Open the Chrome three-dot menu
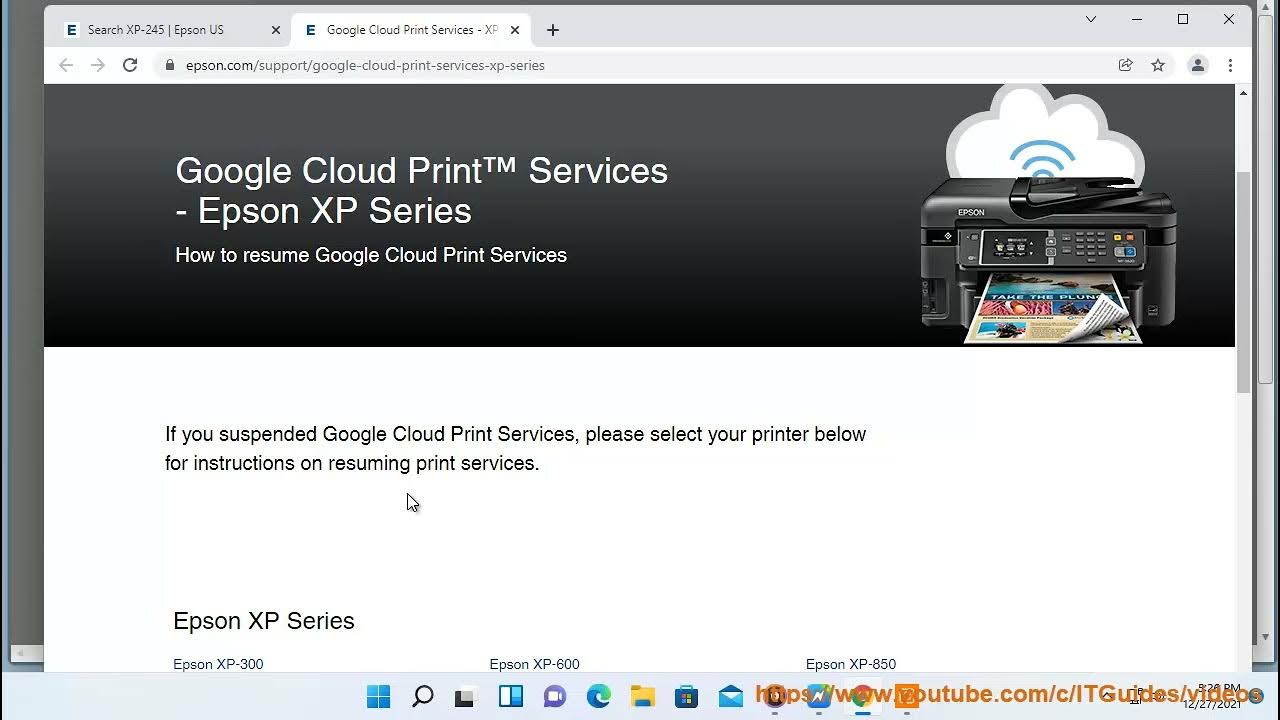Viewport: 1280px width, 720px height. click(x=1231, y=65)
